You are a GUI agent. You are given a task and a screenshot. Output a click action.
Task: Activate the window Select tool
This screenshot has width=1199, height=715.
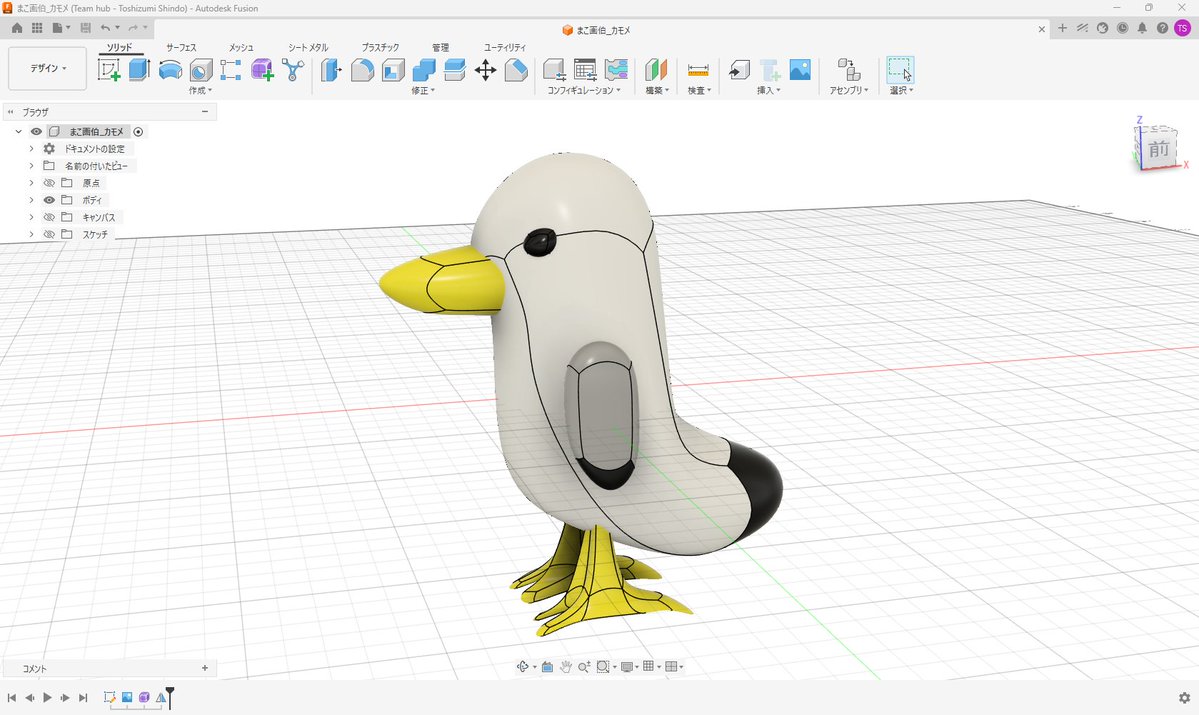[901, 70]
